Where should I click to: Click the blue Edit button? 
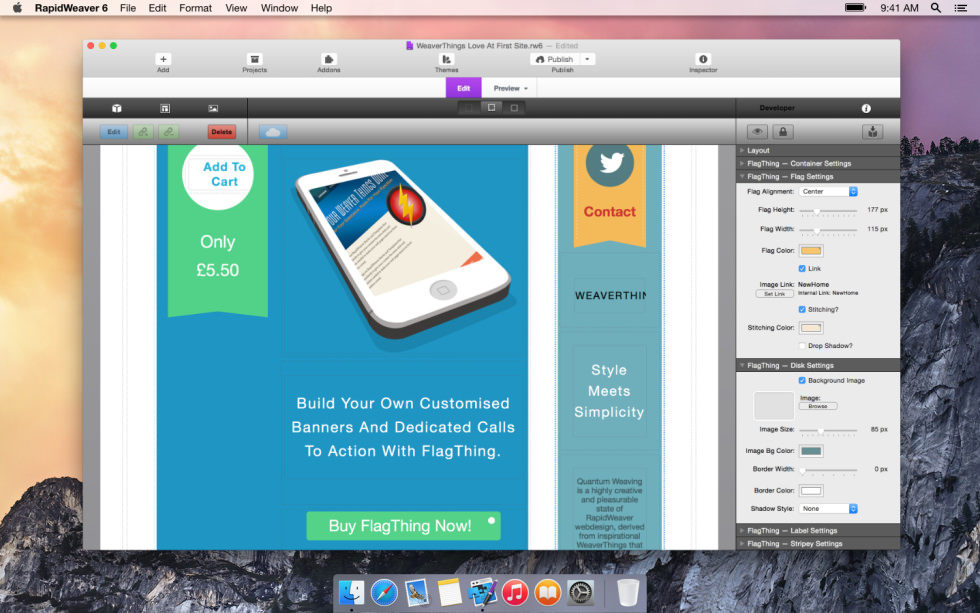tap(114, 132)
